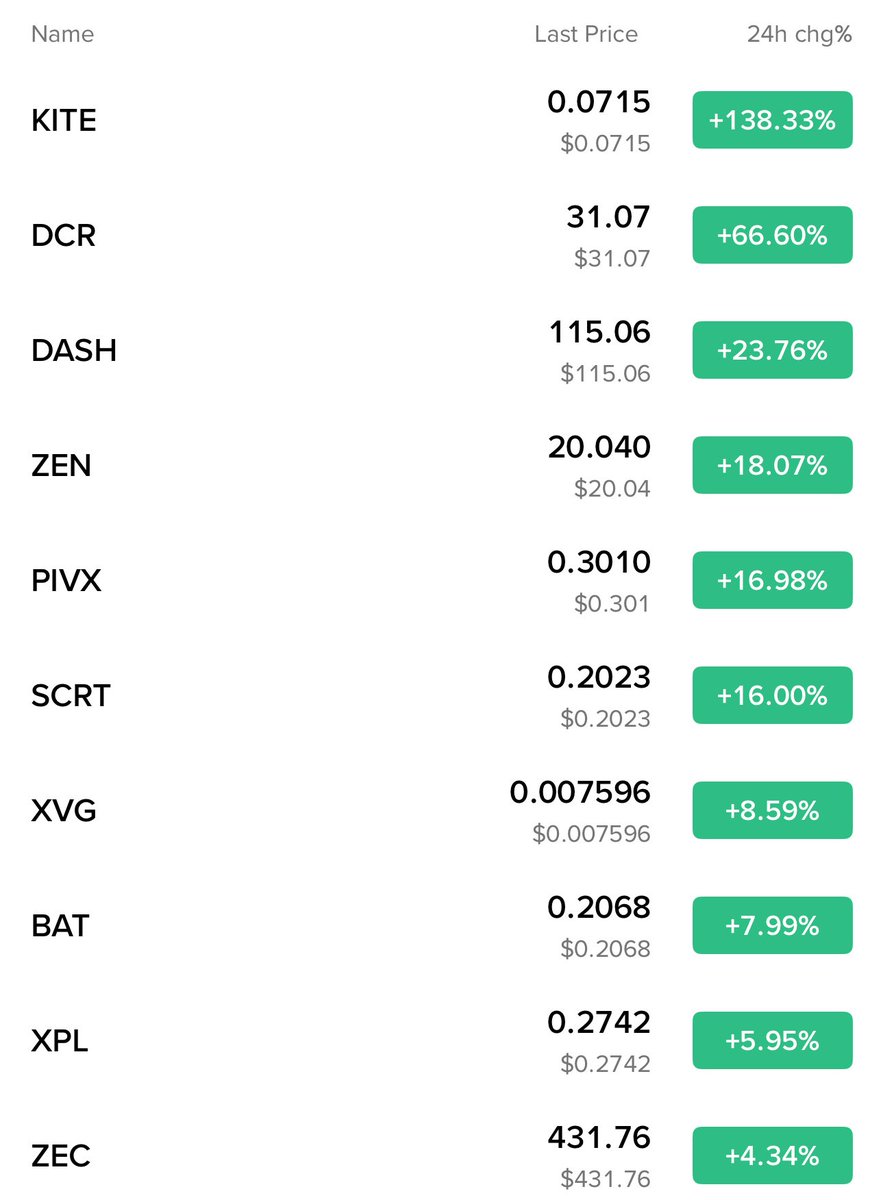Select the ZEC coin name

61,1156
